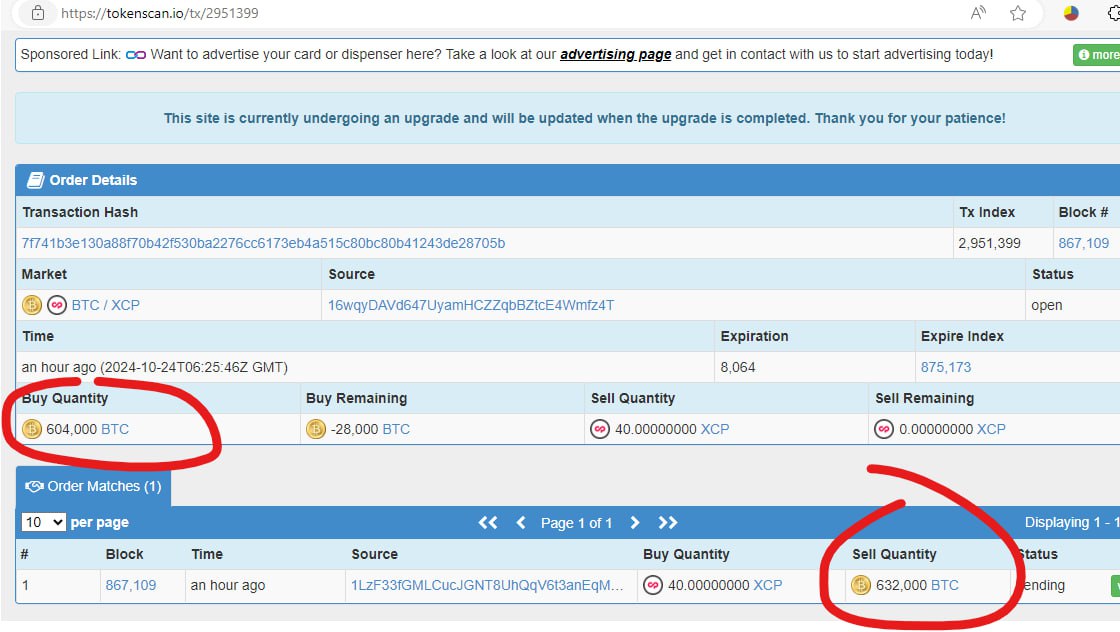
Task: Open match source 1LzF33fGMLCucJGNT8 link
Action: tap(487, 585)
